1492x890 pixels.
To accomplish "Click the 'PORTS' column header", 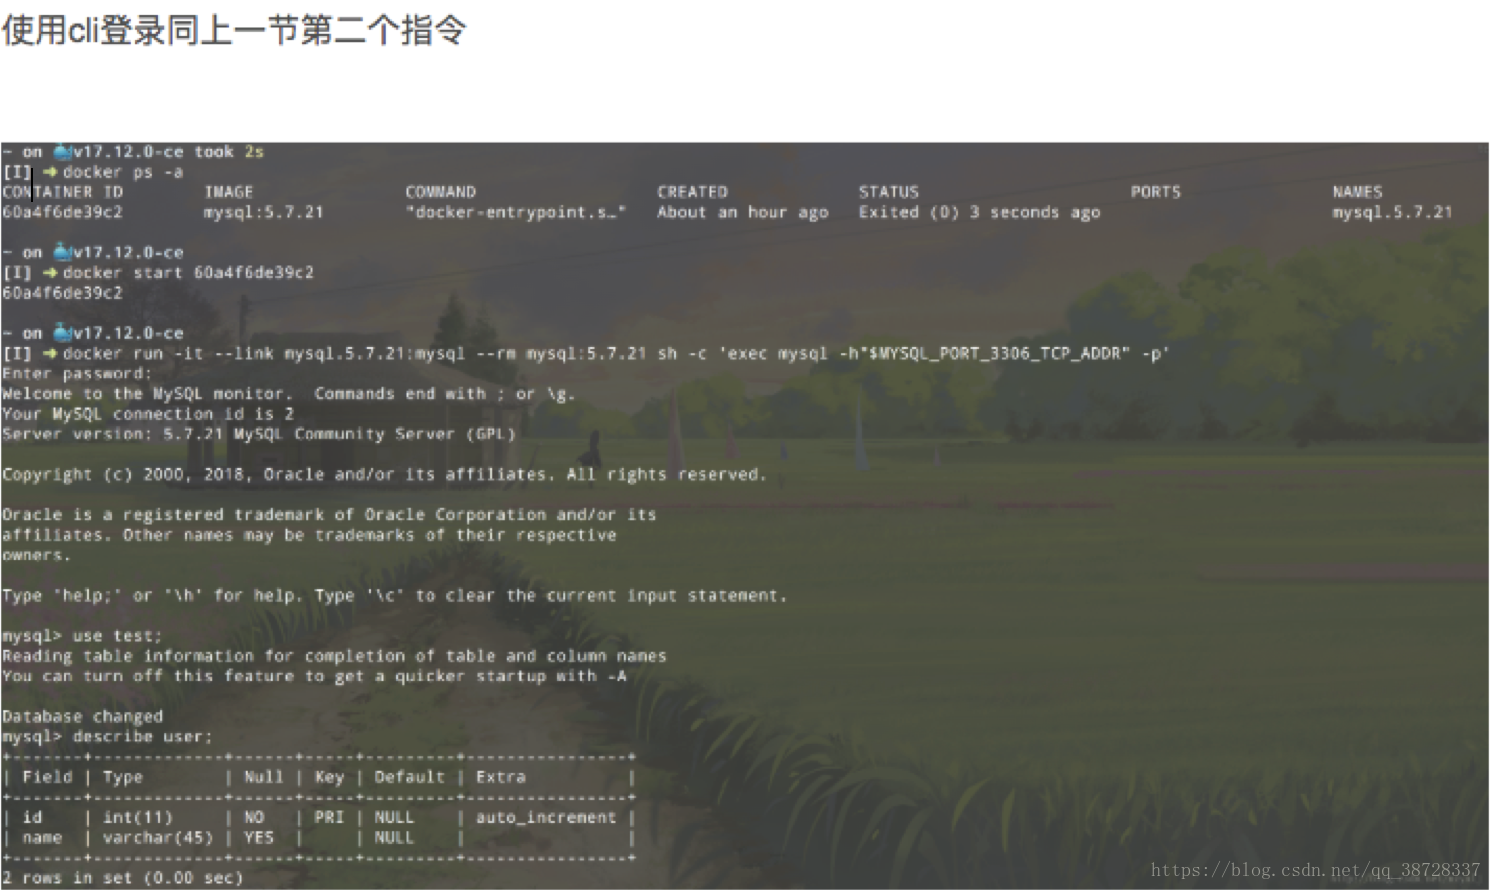I will [x=1156, y=192].
